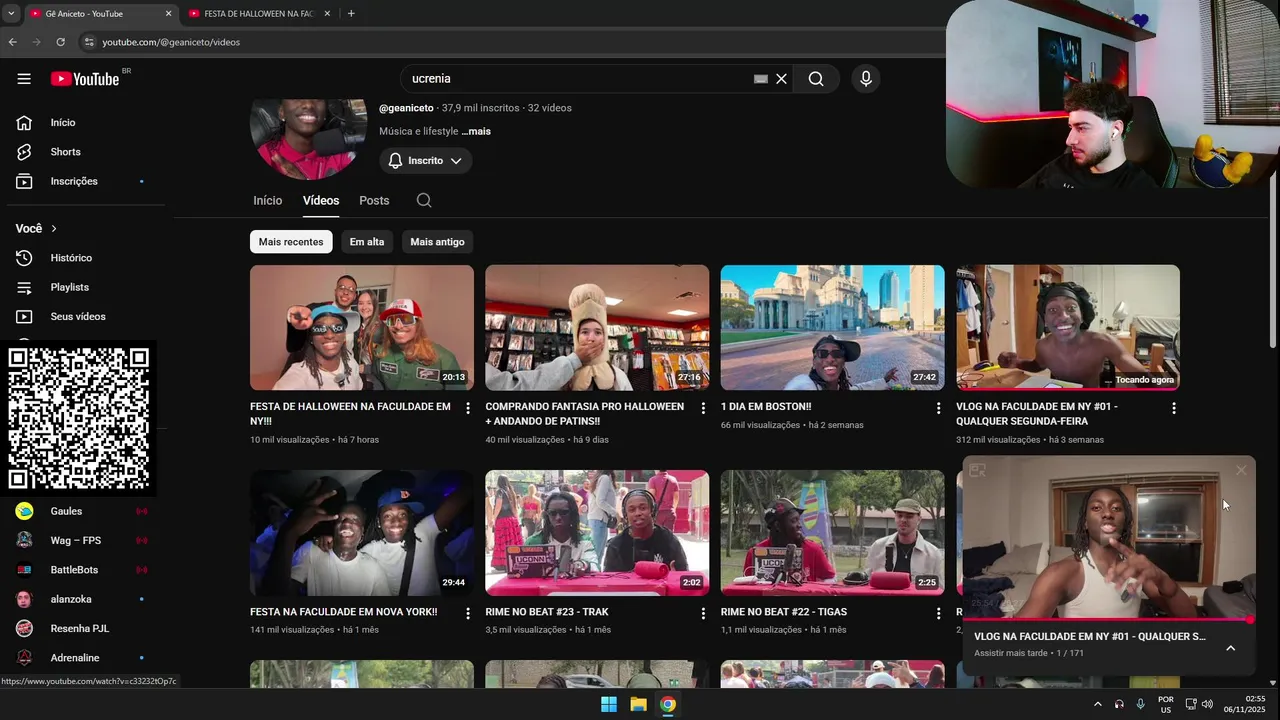This screenshot has height=720, width=1280.
Task: Open FESTA DE HALLOWEEN NA FACULDADE video title
Action: tap(350, 414)
